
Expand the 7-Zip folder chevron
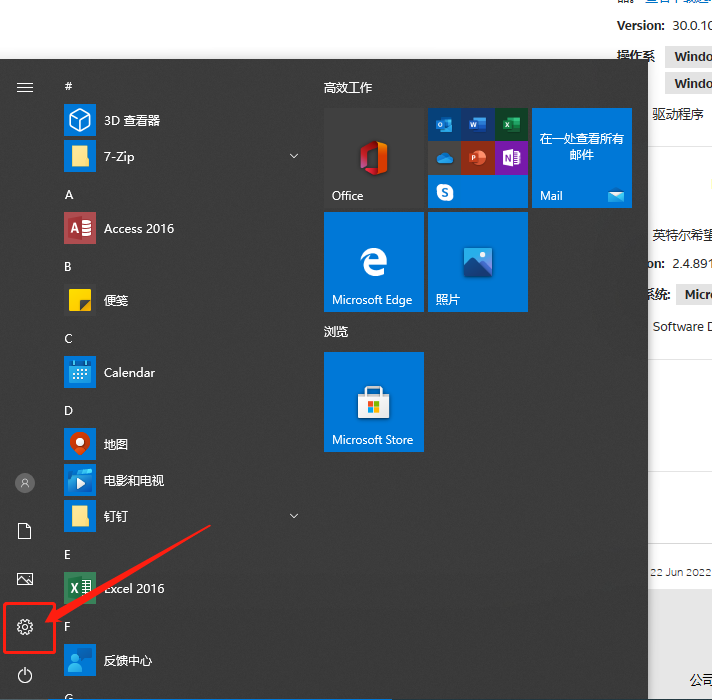(294, 157)
